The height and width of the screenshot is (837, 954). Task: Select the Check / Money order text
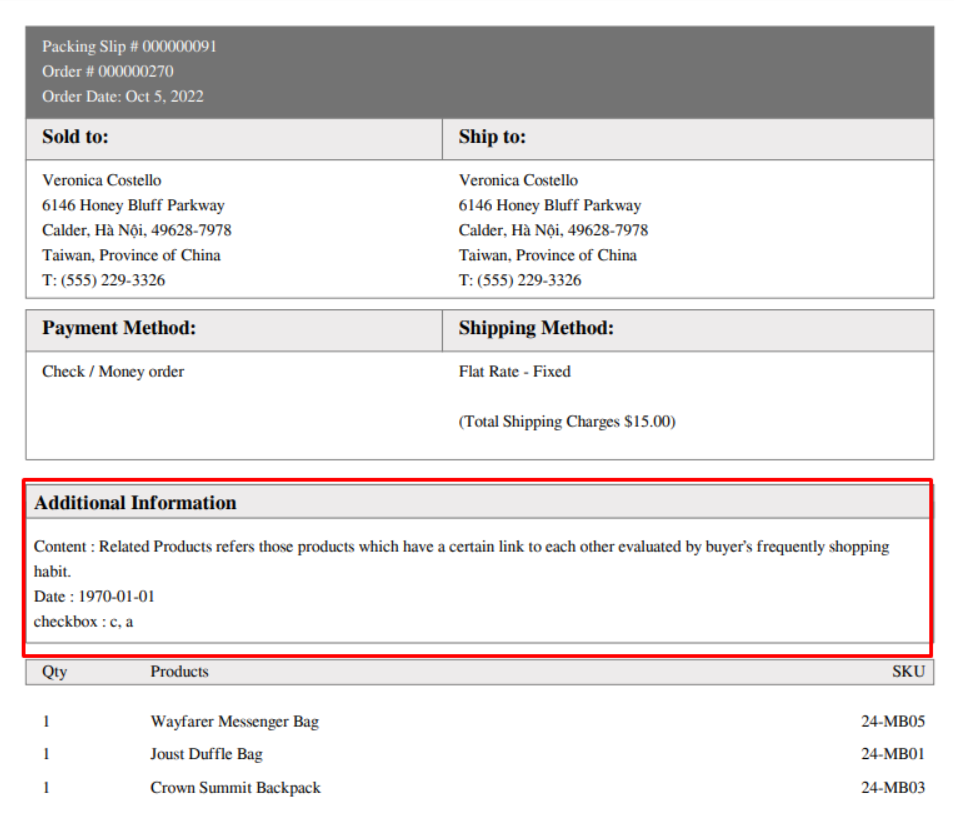113,371
